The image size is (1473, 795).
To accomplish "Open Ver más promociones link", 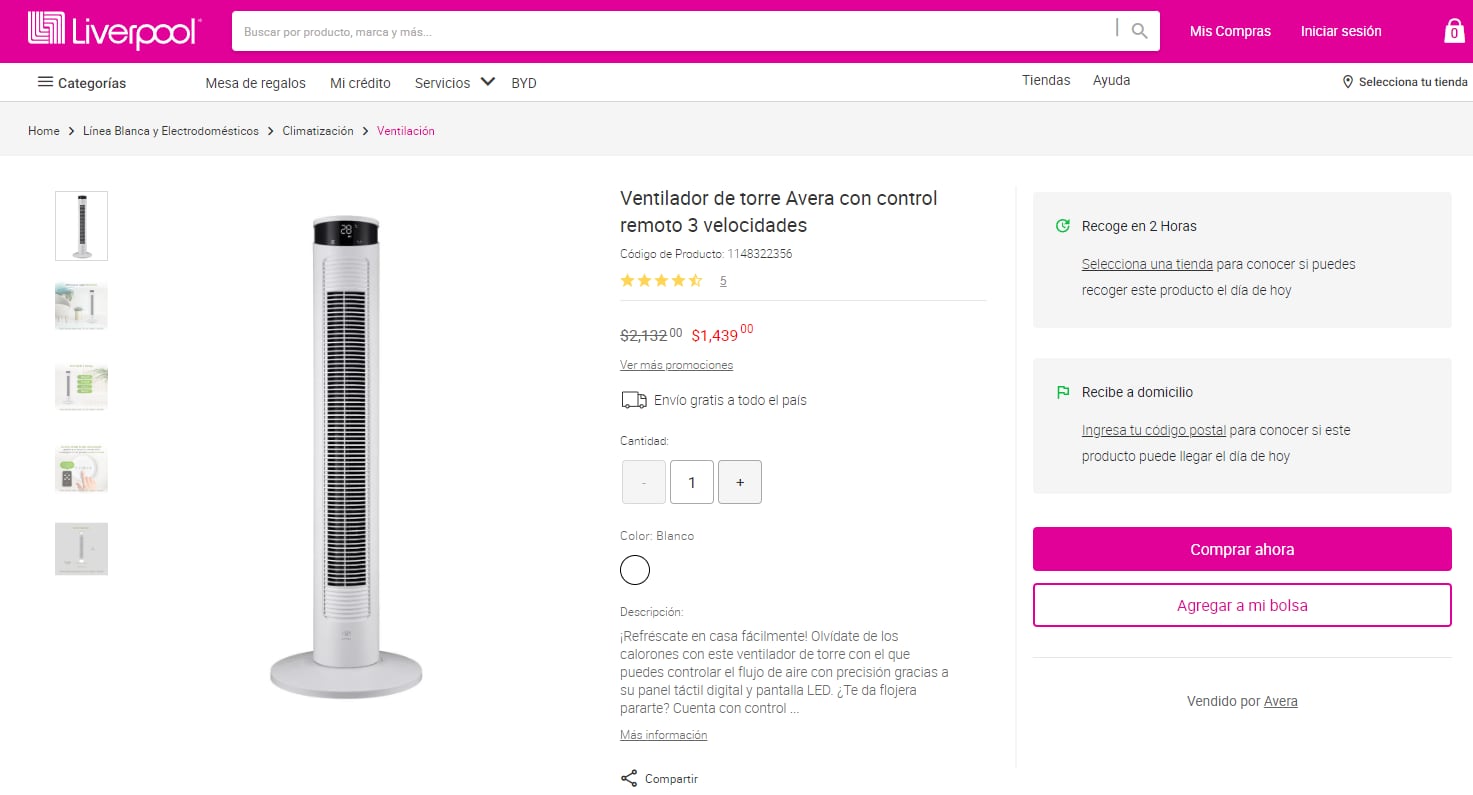I will pyautogui.click(x=676, y=365).
